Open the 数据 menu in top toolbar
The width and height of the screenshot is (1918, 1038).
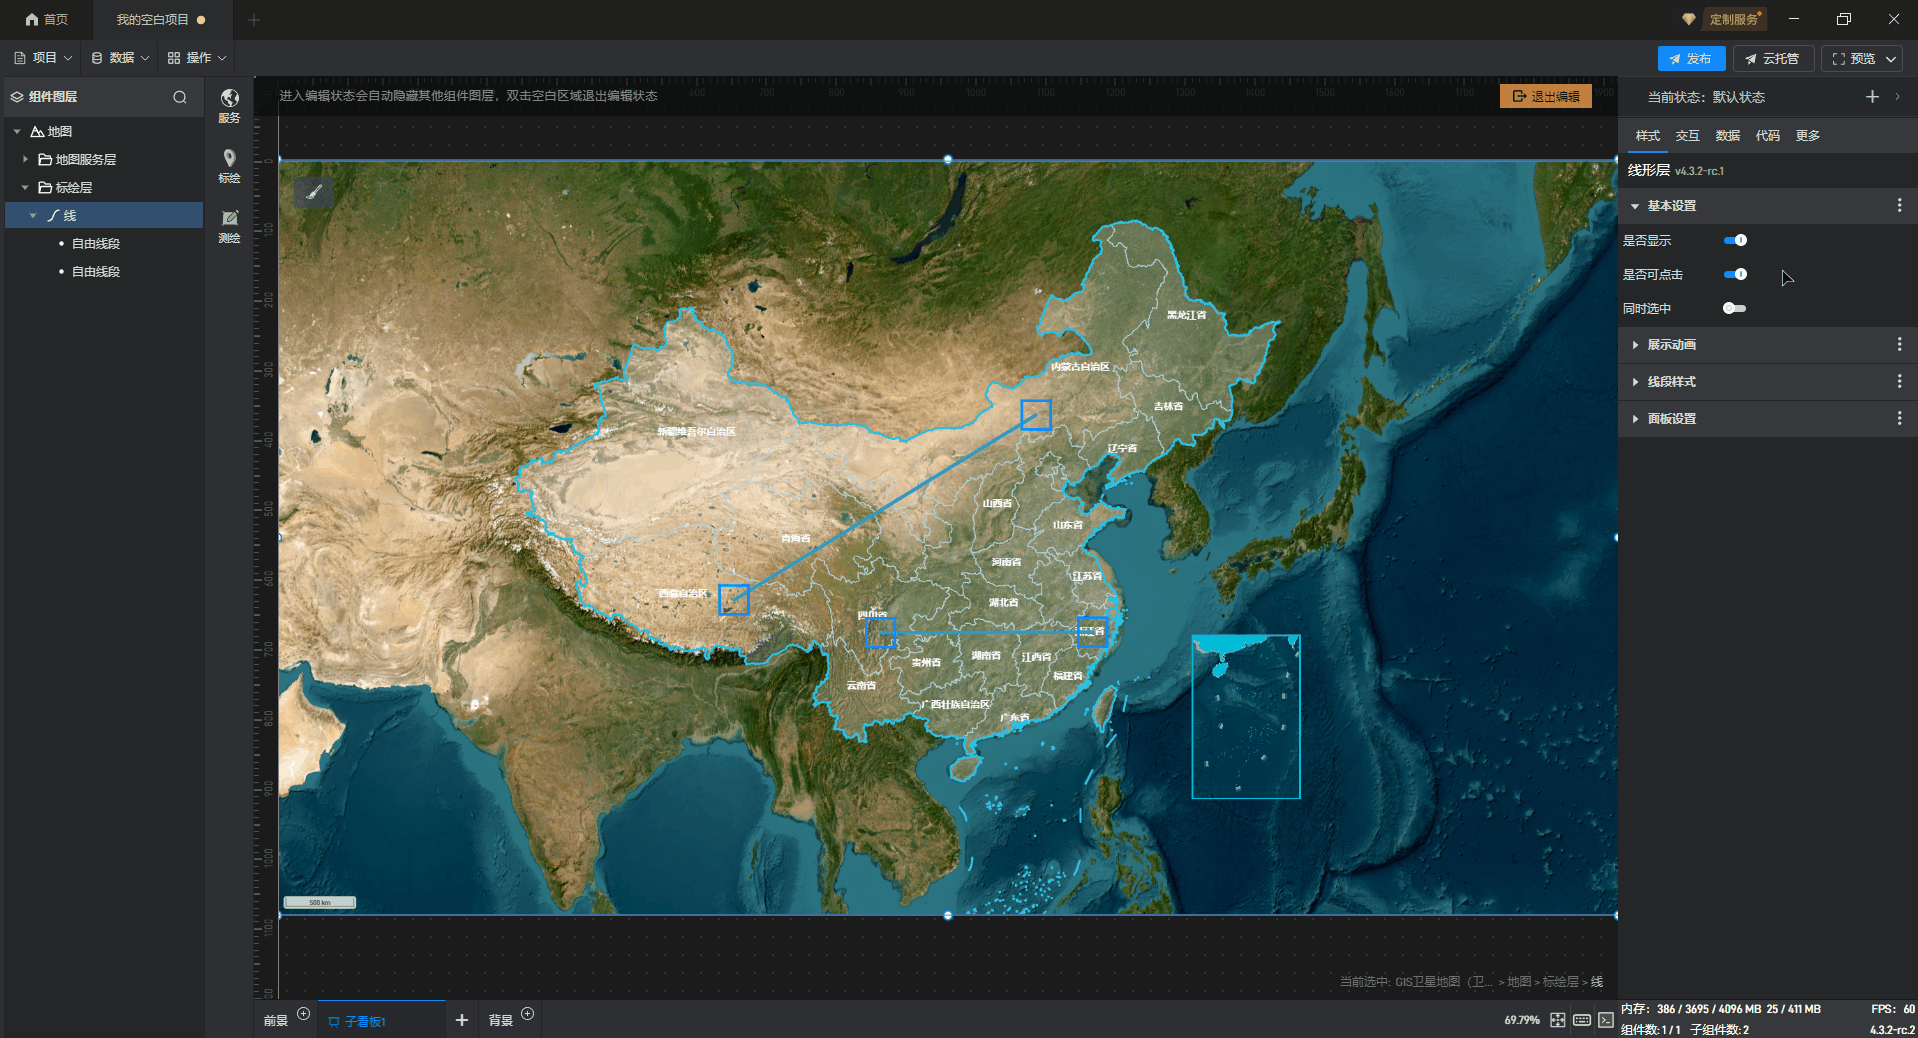pyautogui.click(x=120, y=58)
